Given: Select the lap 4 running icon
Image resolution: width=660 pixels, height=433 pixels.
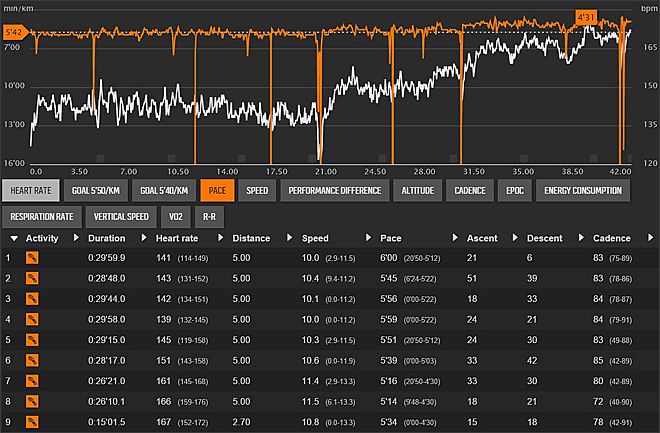Looking at the screenshot, I should point(32,319).
